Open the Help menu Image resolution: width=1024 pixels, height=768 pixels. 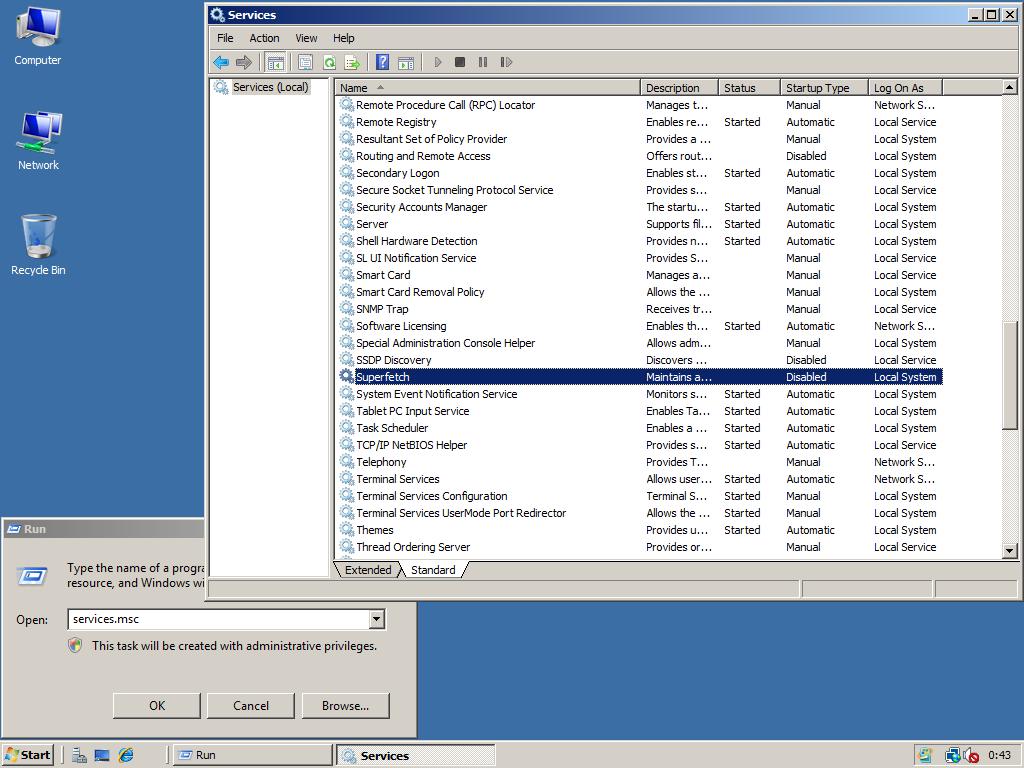click(x=344, y=38)
